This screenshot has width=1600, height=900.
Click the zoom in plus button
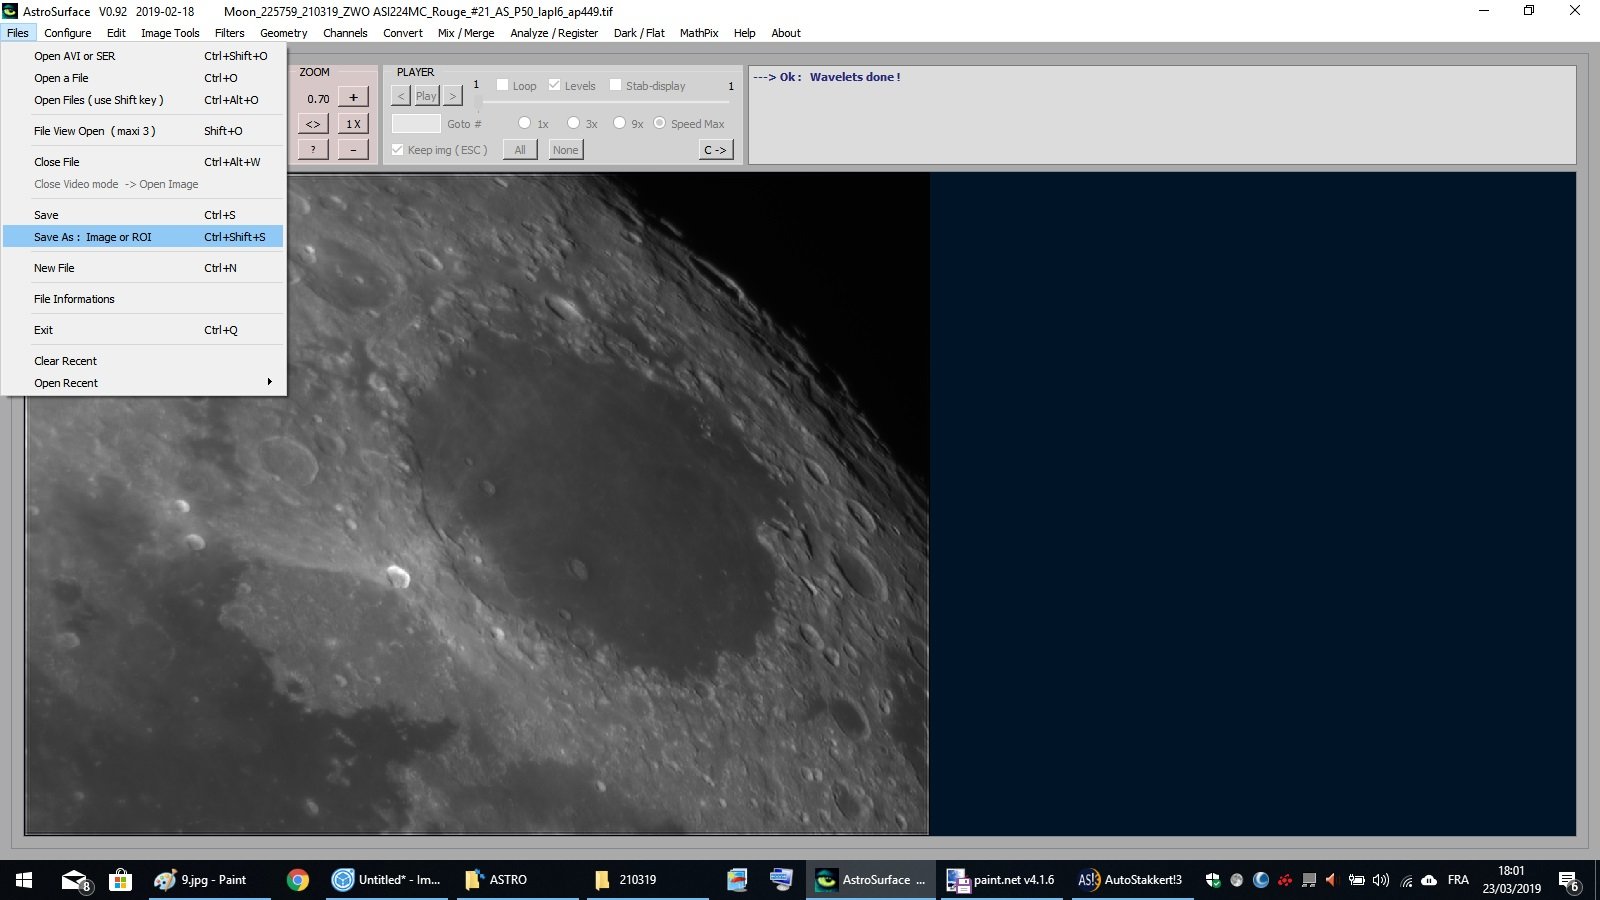353,97
